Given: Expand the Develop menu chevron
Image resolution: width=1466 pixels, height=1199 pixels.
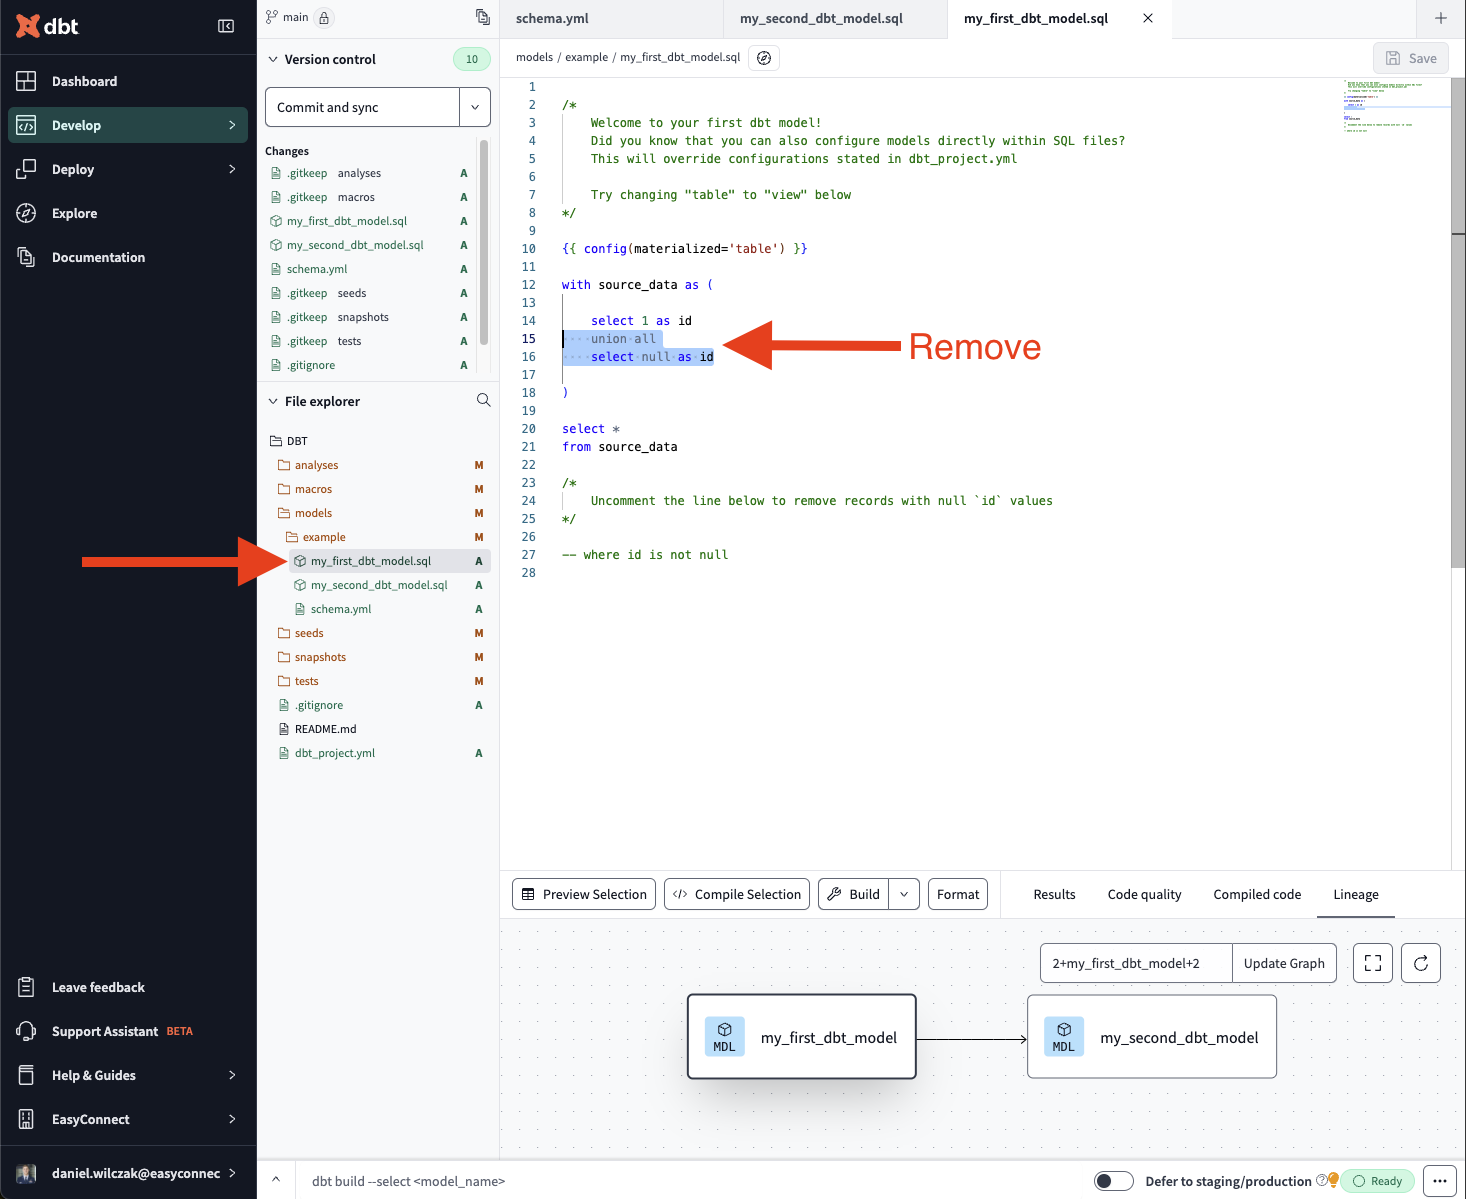Looking at the screenshot, I should [232, 125].
